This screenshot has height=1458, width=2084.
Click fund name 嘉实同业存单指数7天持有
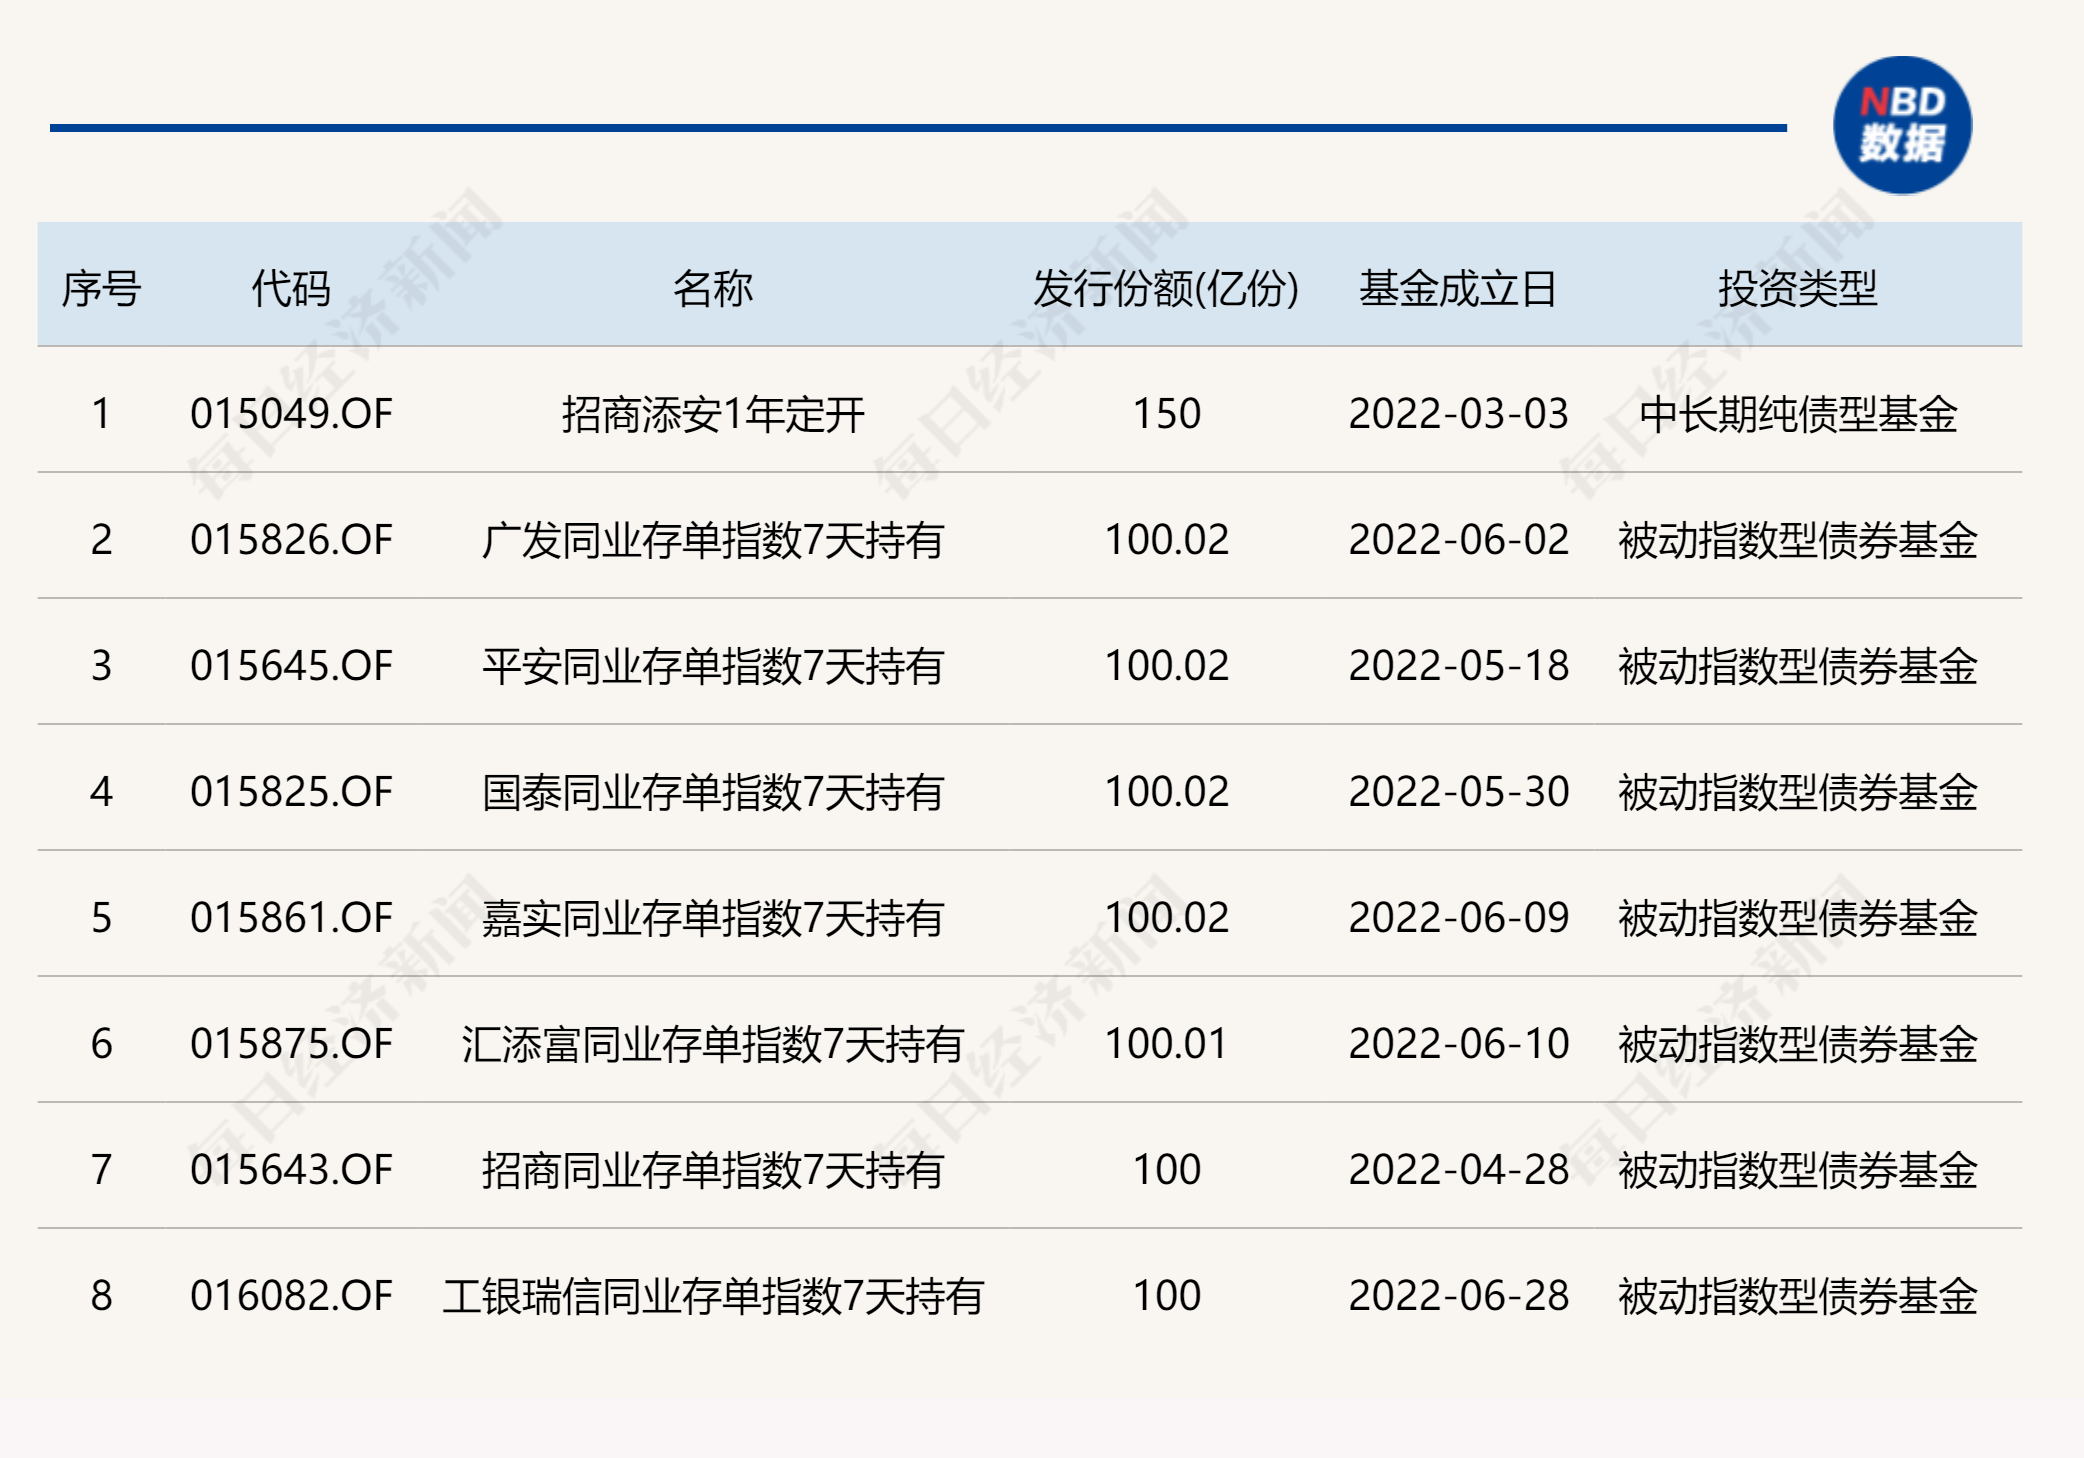713,918
